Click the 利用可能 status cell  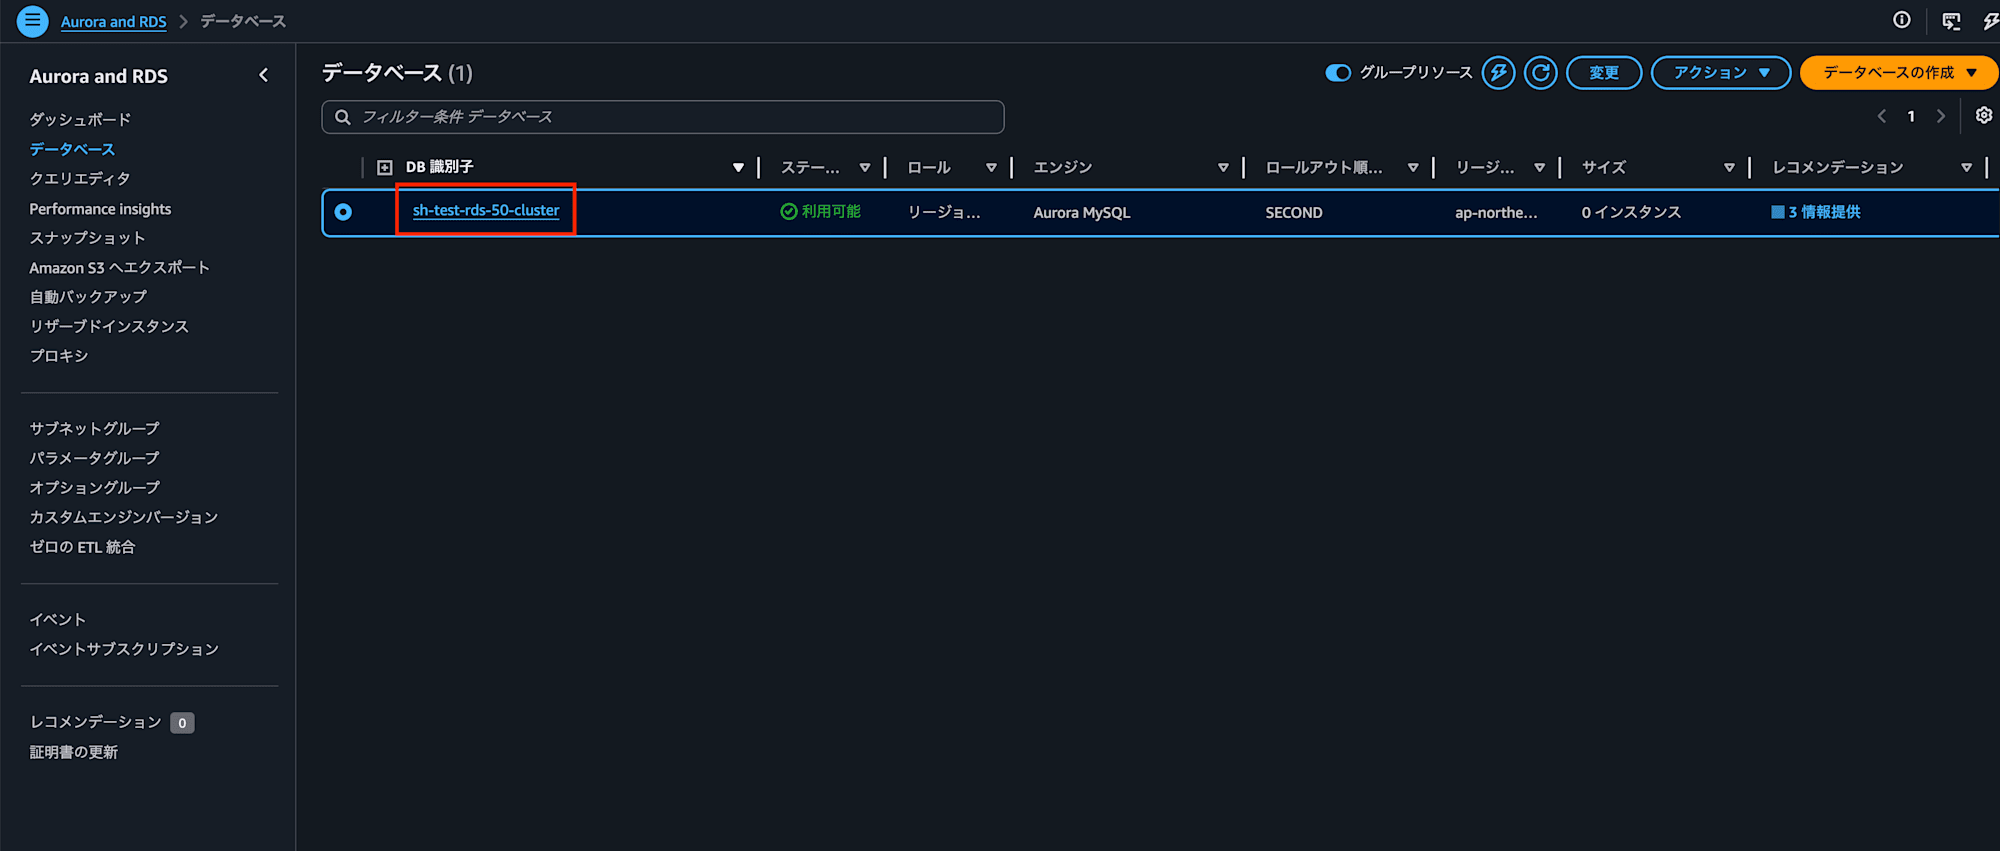pyautogui.click(x=821, y=211)
